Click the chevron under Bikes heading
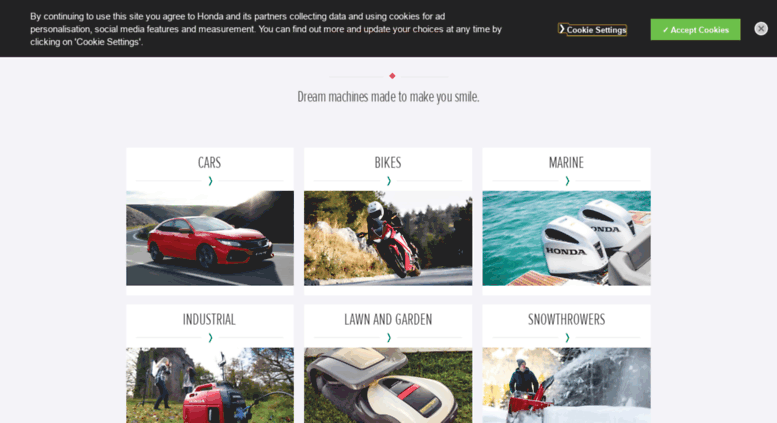Image resolution: width=777 pixels, height=423 pixels. (388, 181)
